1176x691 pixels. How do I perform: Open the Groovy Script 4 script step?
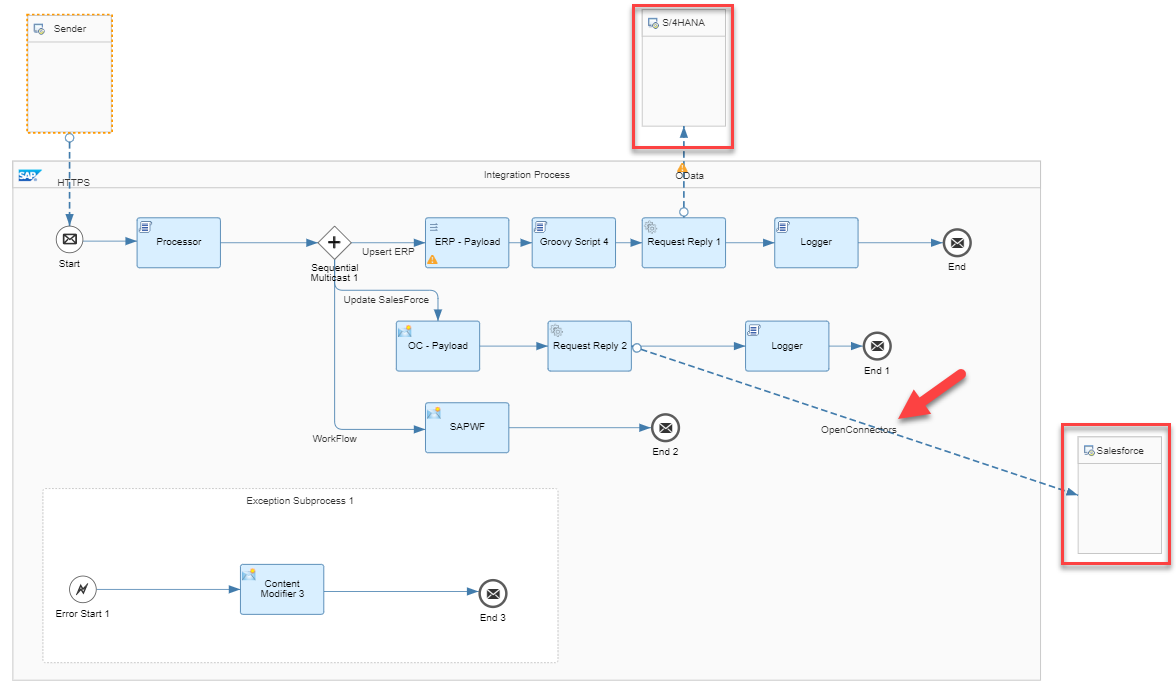573,242
